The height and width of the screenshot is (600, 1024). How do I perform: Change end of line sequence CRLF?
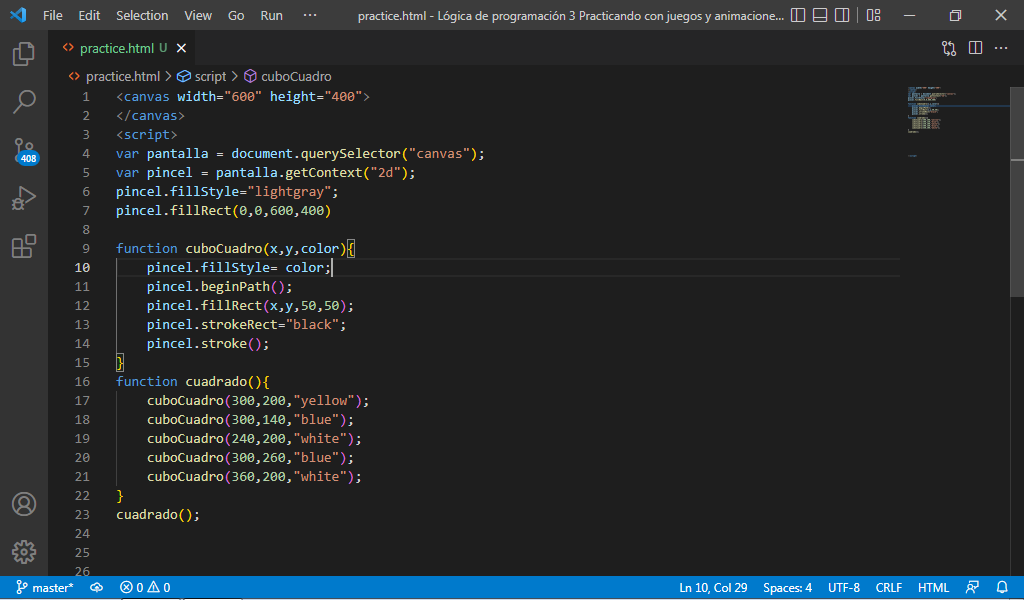tap(889, 588)
